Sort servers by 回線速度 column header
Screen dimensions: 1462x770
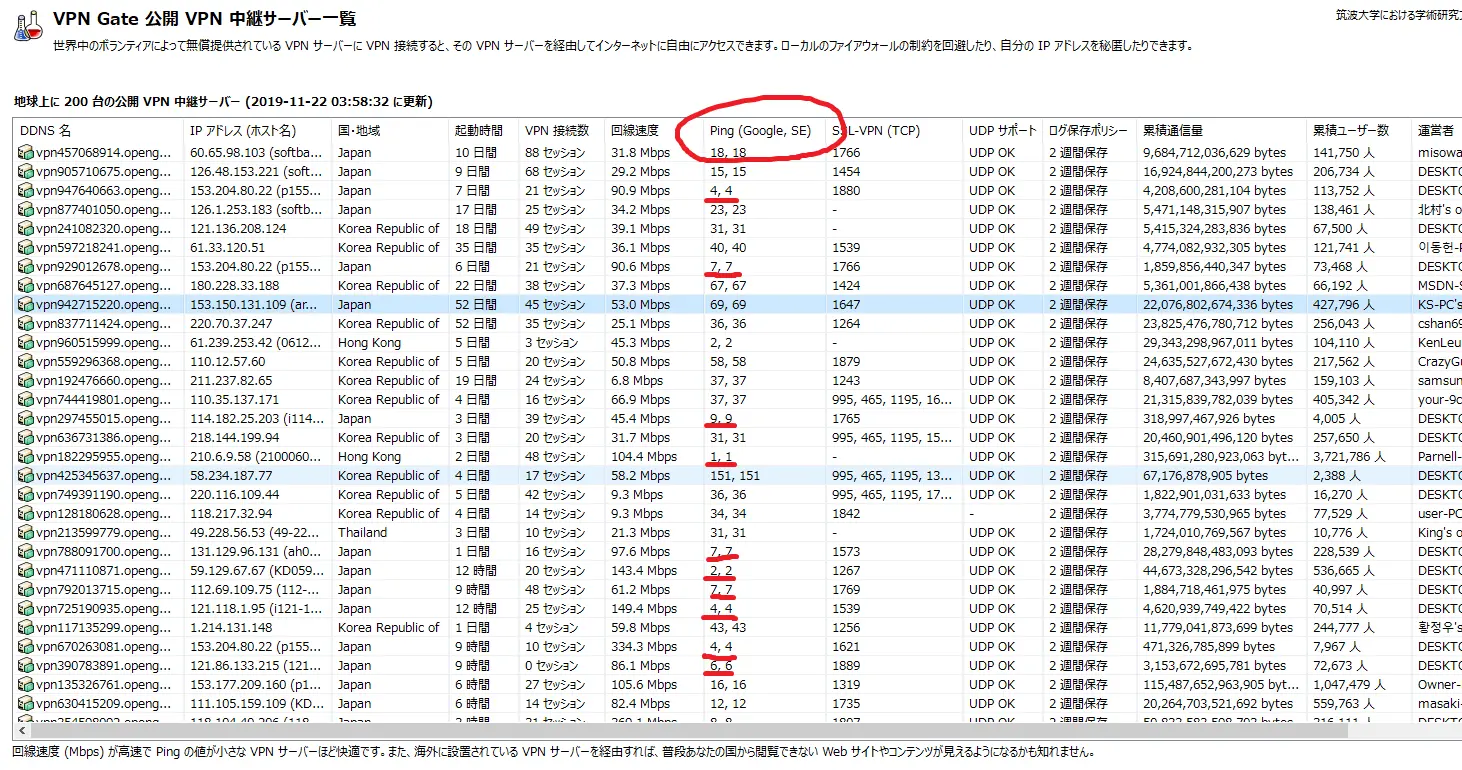635,131
